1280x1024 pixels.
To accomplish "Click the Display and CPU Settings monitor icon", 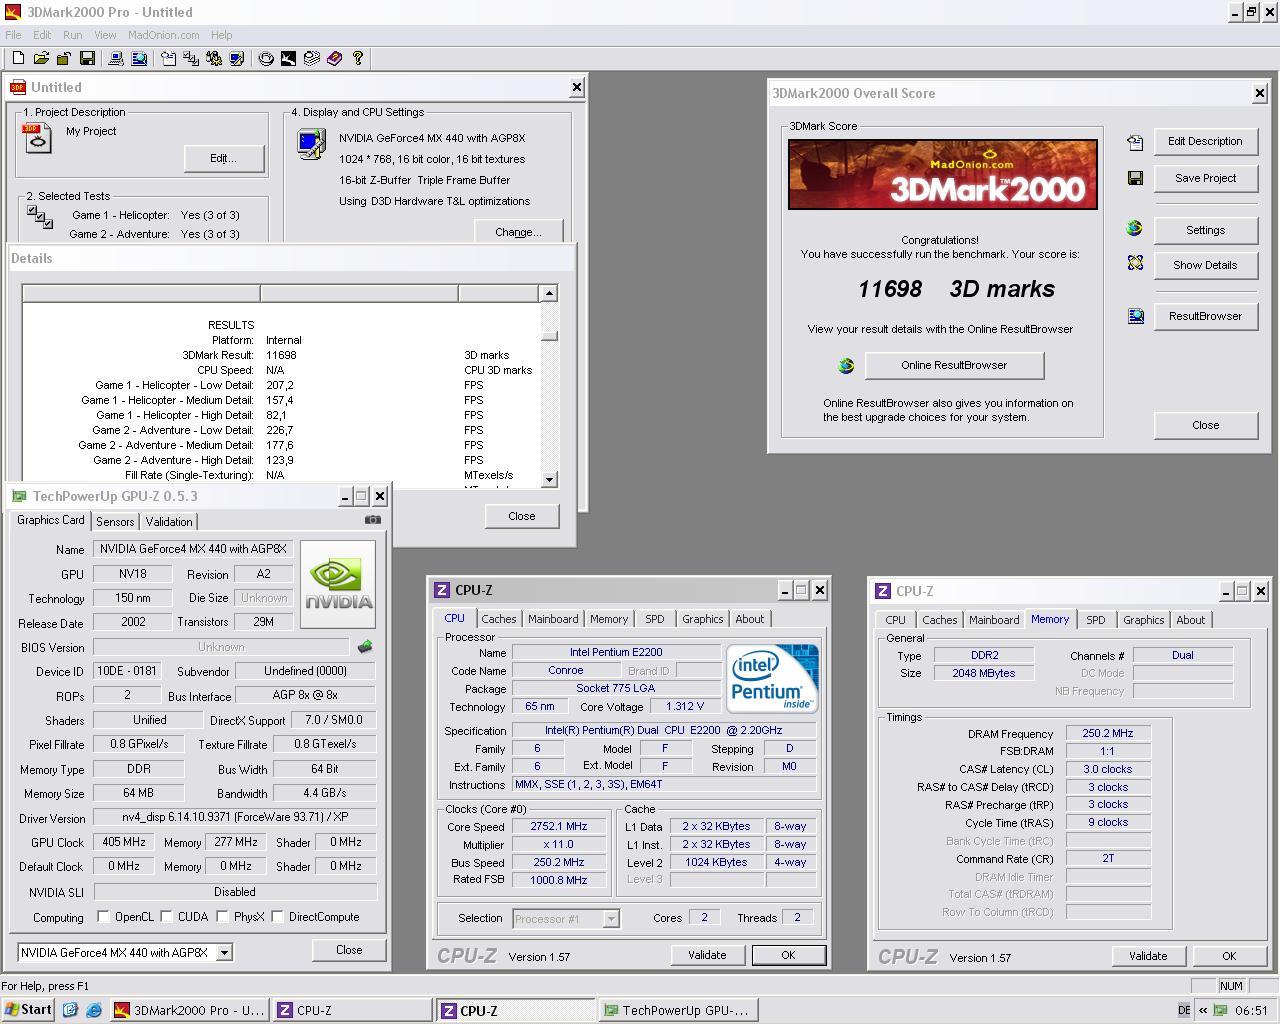I will pos(311,144).
